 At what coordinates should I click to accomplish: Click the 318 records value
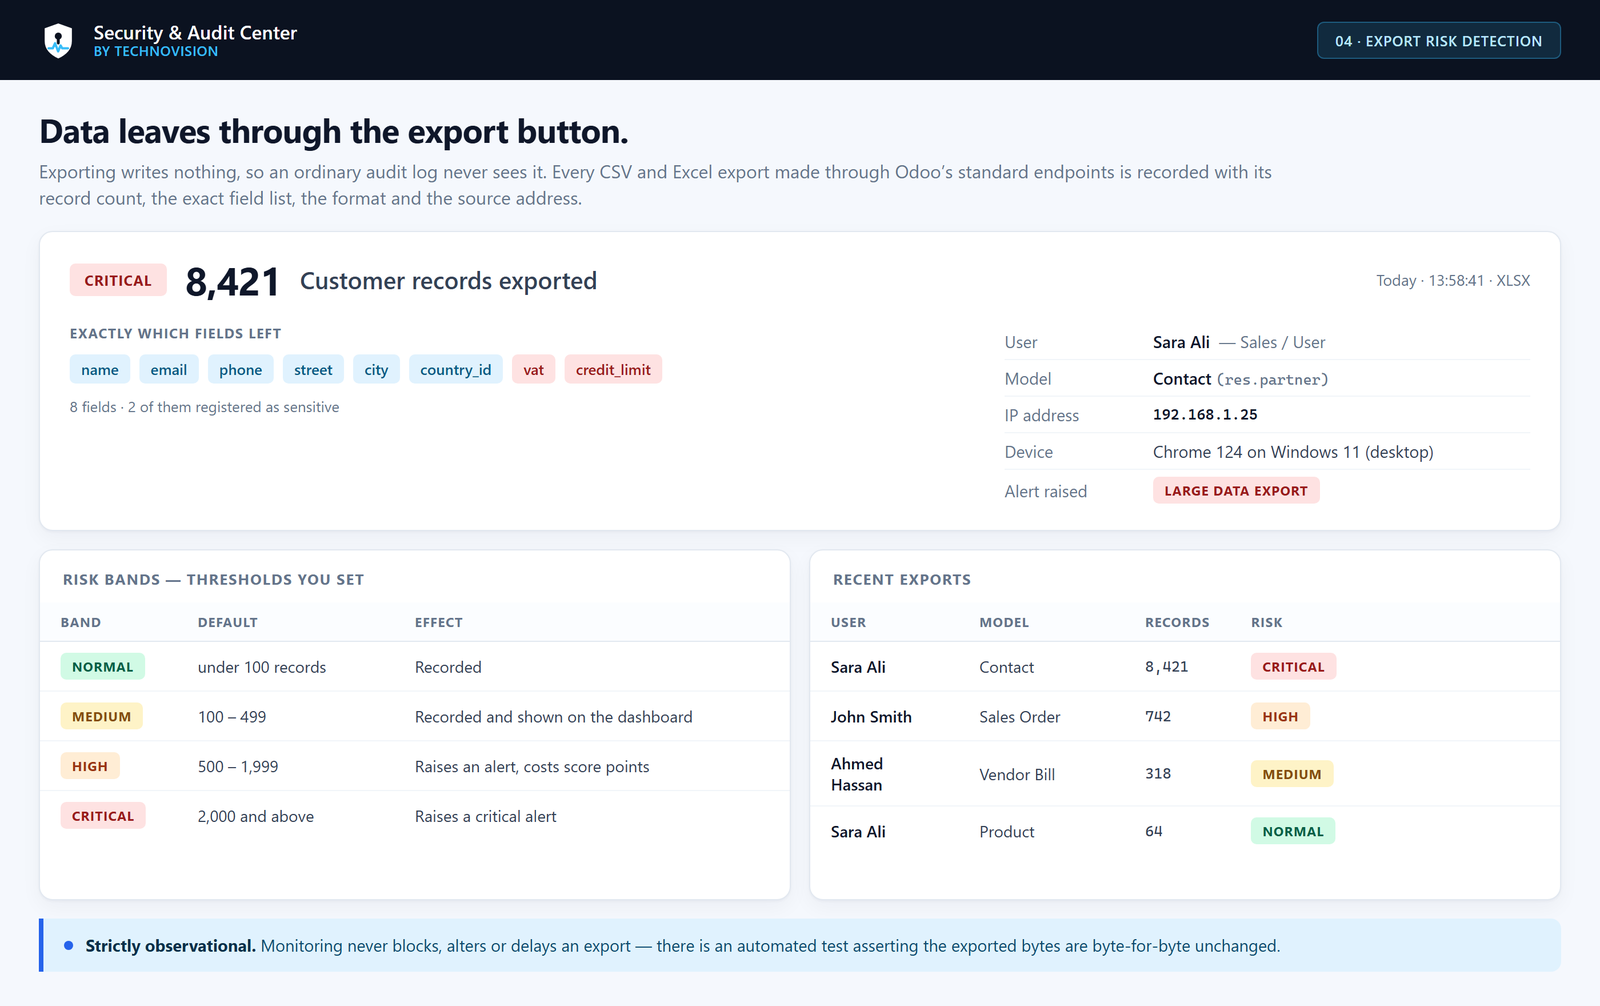[1158, 774]
